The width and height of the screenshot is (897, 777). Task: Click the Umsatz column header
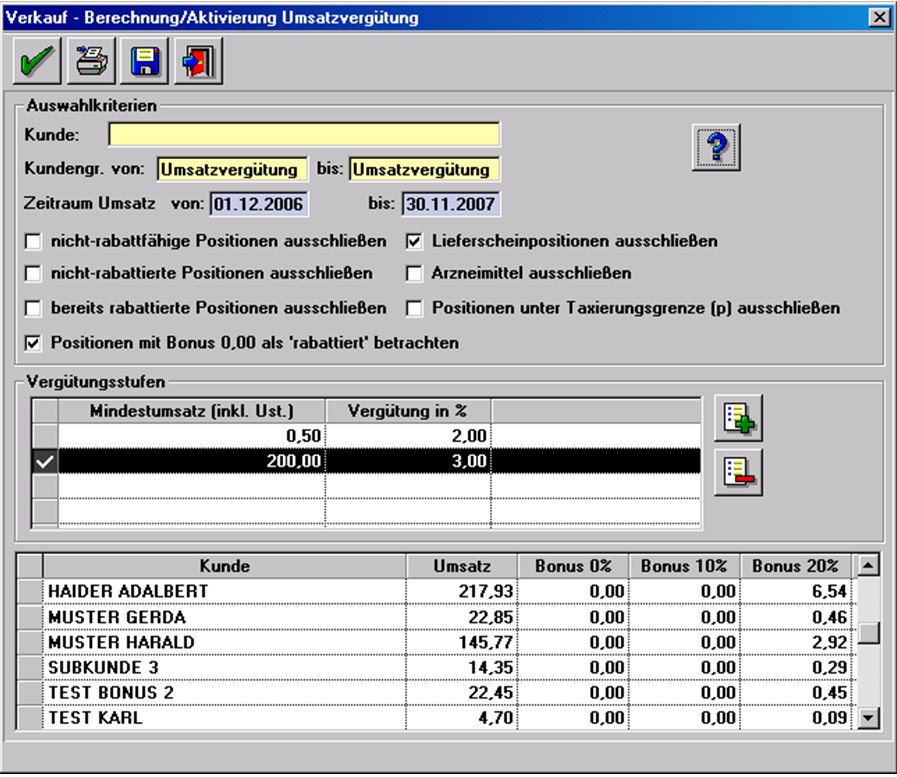[x=462, y=566]
